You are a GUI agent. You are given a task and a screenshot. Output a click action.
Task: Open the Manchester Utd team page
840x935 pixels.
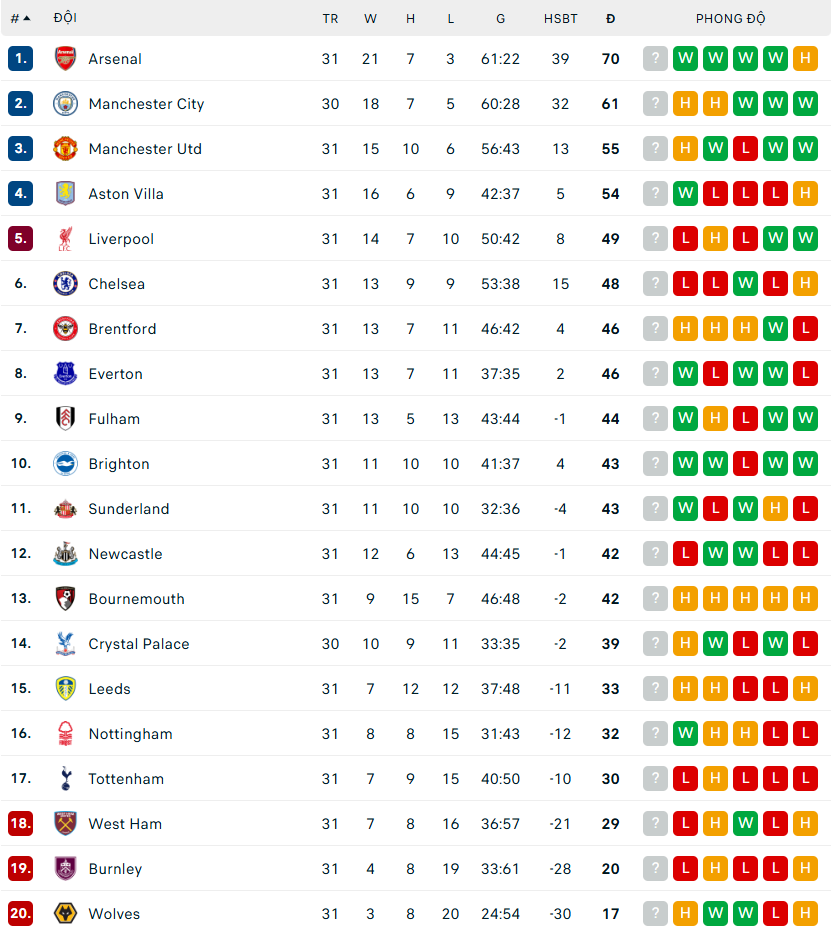[x=145, y=148]
